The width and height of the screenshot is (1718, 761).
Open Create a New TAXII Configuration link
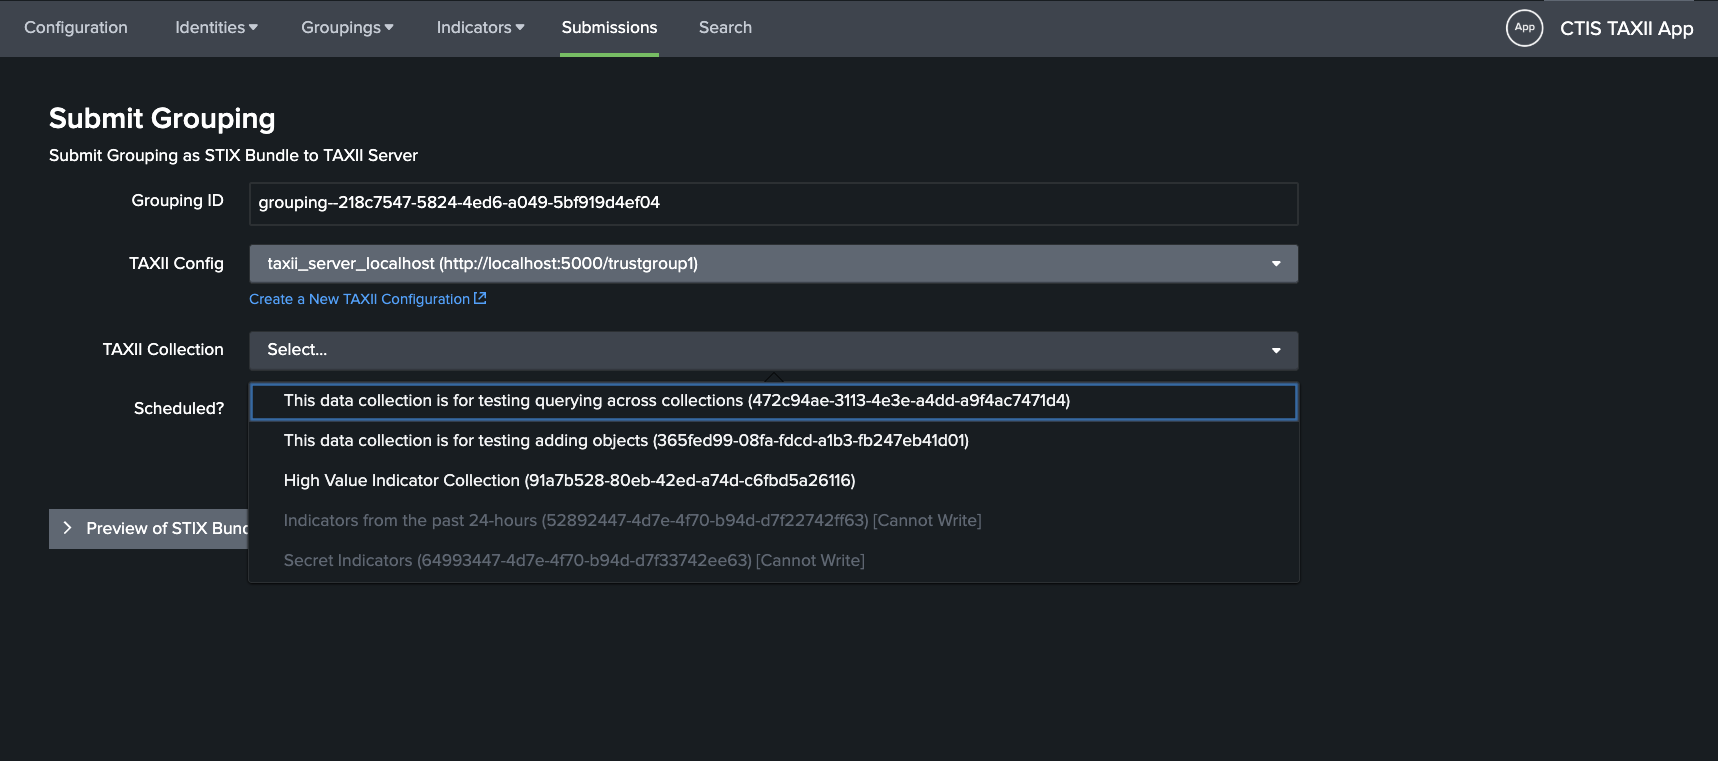click(x=359, y=299)
